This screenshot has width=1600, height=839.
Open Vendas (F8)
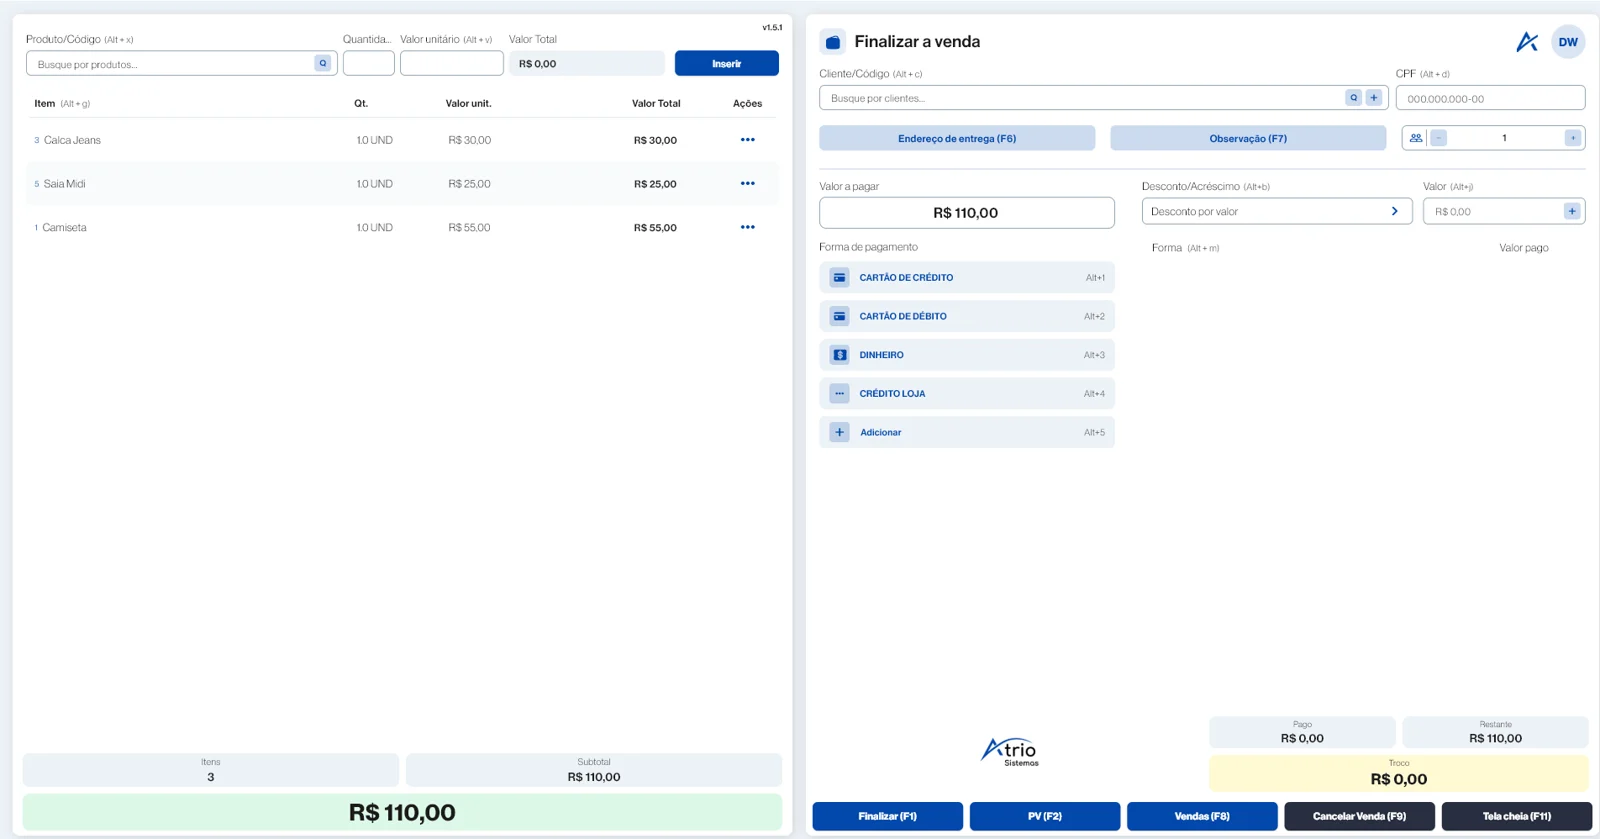pos(1202,816)
